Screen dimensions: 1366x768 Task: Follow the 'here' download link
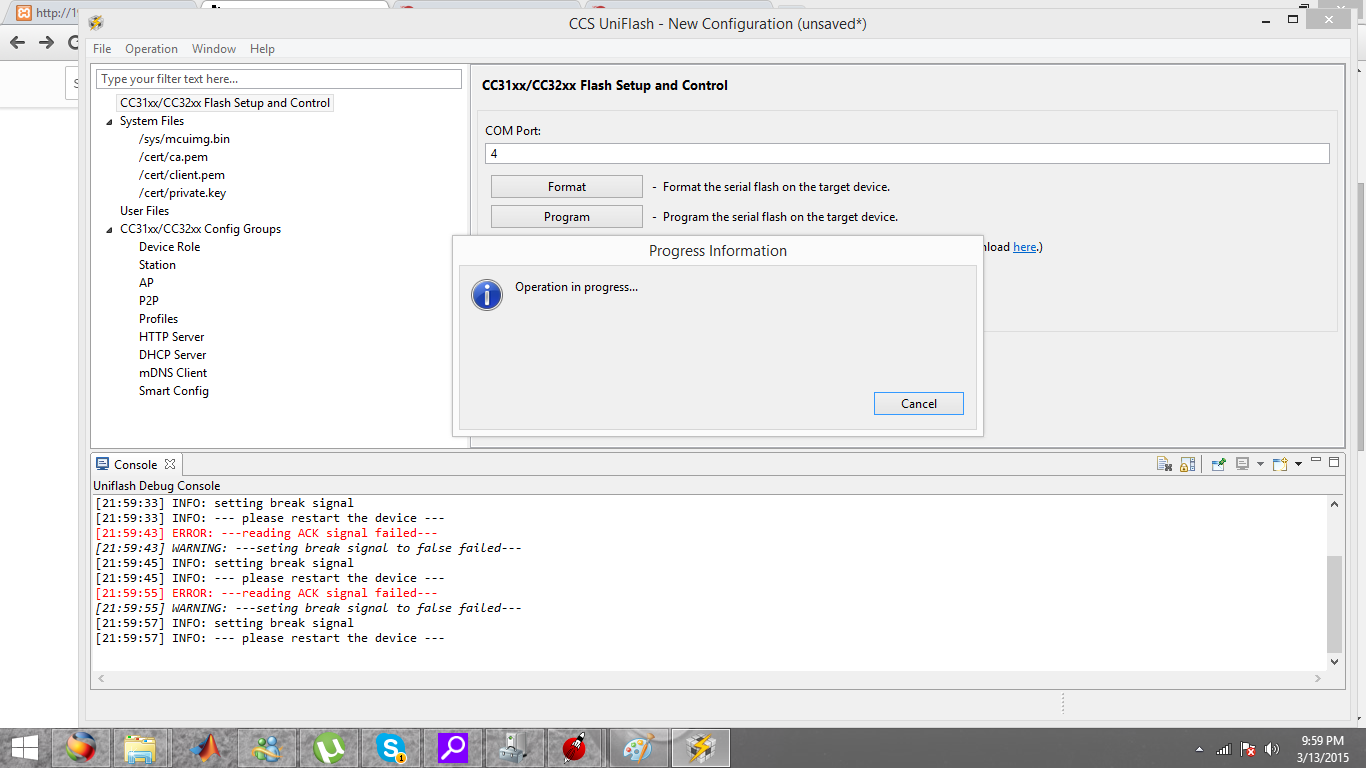[1025, 247]
